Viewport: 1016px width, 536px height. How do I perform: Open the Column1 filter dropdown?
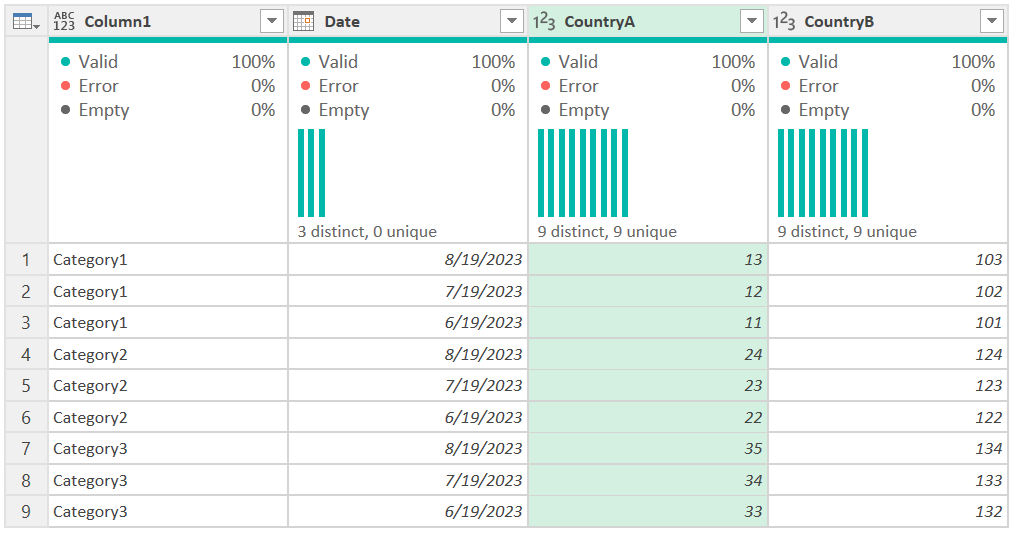272,21
